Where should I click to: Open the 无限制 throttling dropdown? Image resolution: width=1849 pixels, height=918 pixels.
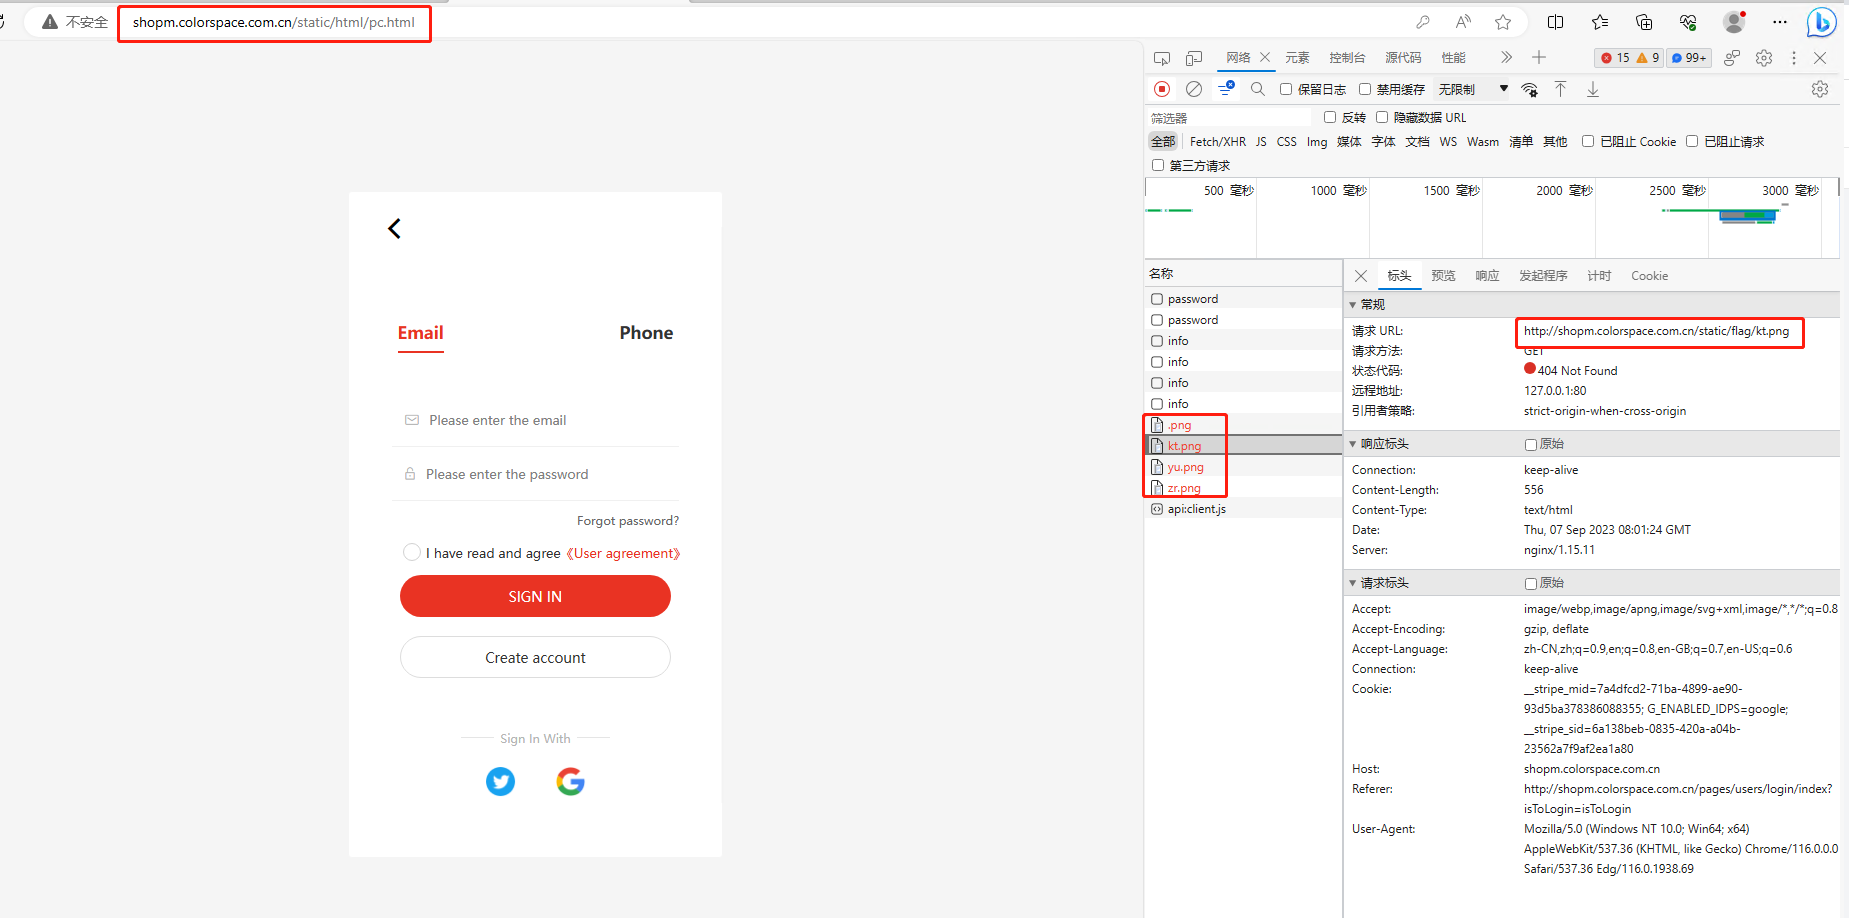[x=1472, y=89]
